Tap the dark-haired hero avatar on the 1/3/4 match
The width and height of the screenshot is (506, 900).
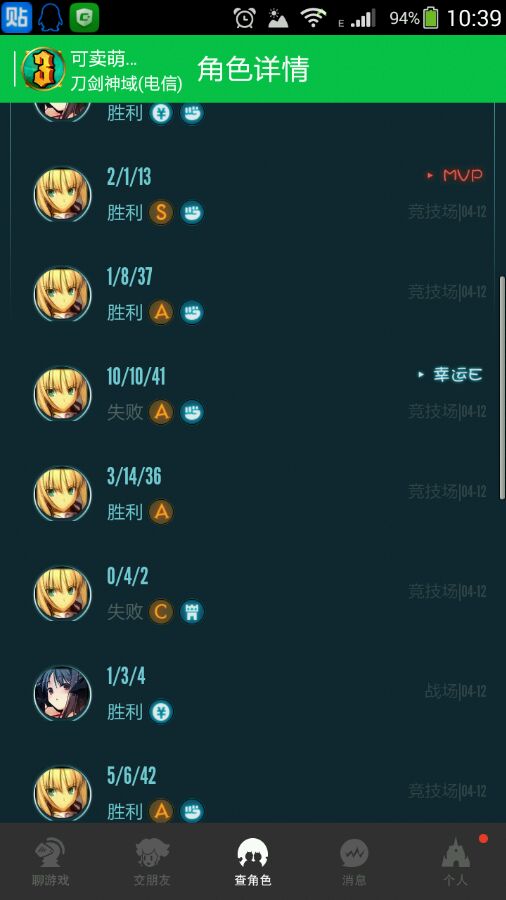(x=63, y=693)
